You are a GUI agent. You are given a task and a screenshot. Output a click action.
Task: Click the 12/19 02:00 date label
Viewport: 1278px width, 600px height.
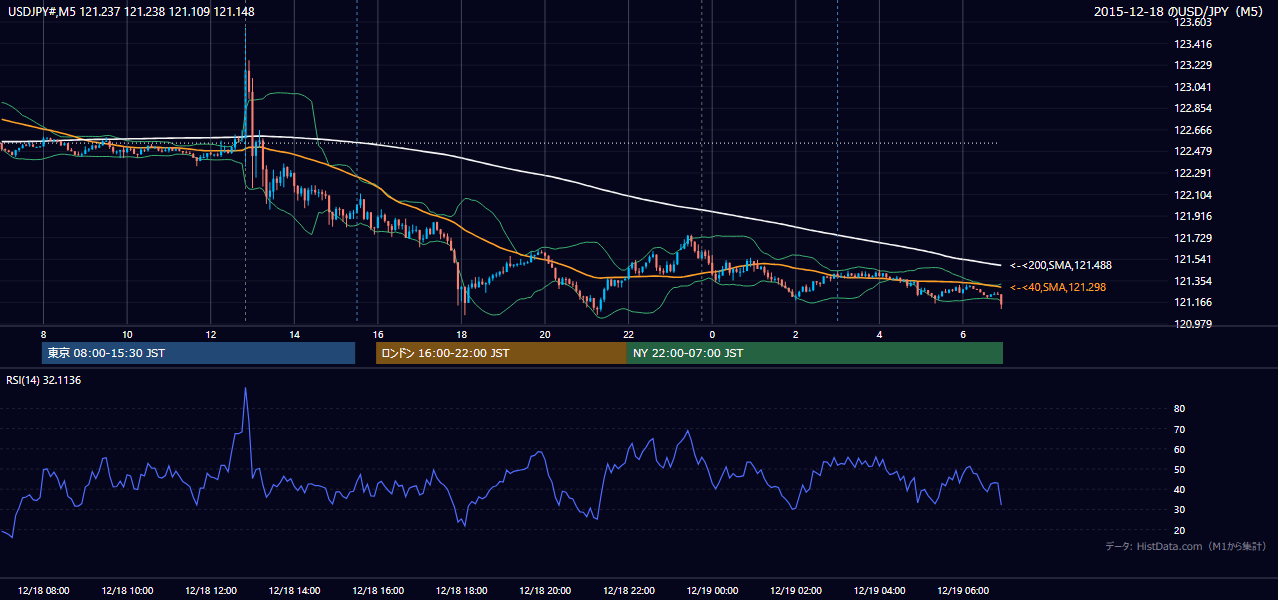796,591
